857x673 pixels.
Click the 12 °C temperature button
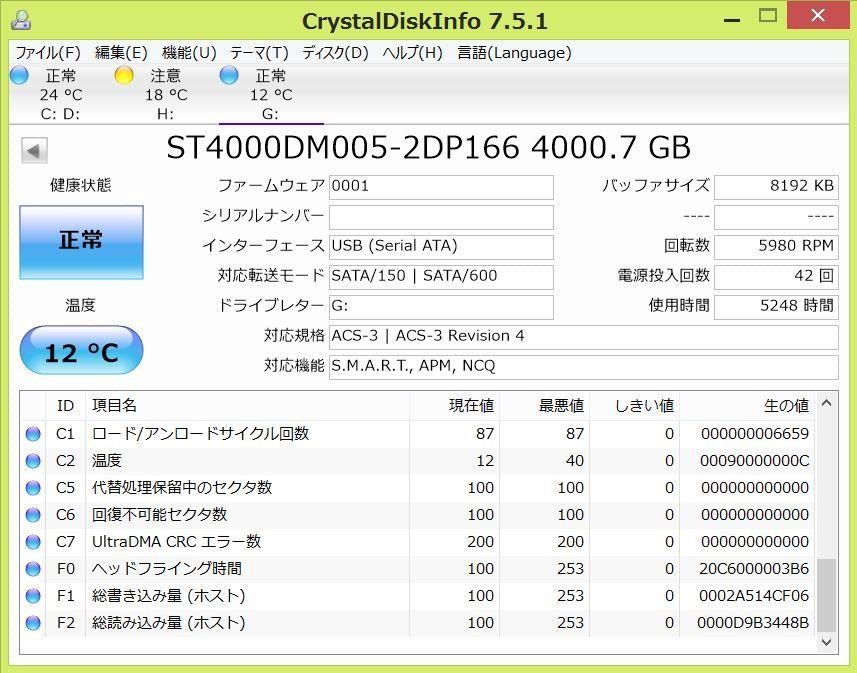click(81, 352)
